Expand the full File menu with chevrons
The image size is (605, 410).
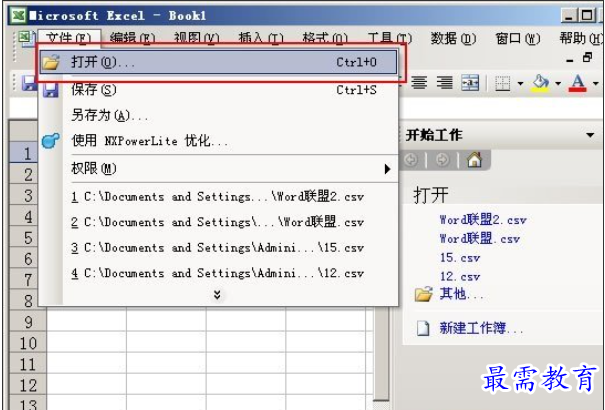(217, 295)
